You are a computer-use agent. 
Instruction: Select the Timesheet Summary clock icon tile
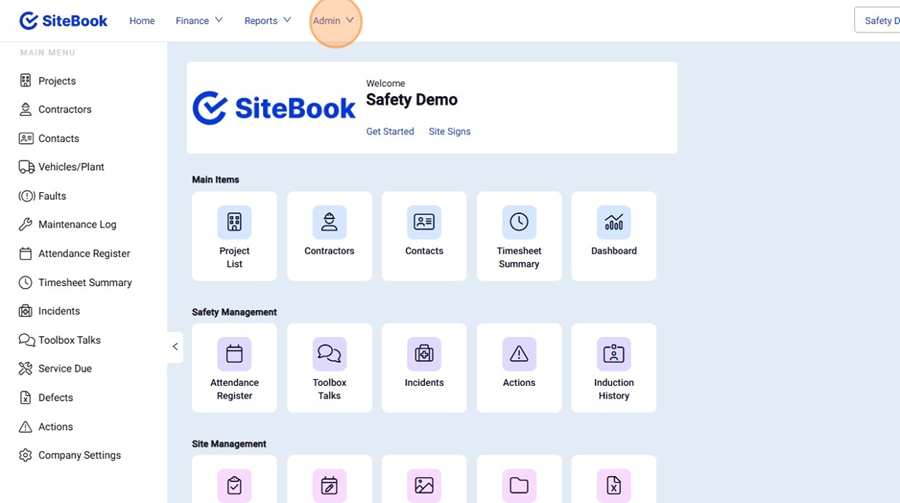pyautogui.click(x=519, y=222)
